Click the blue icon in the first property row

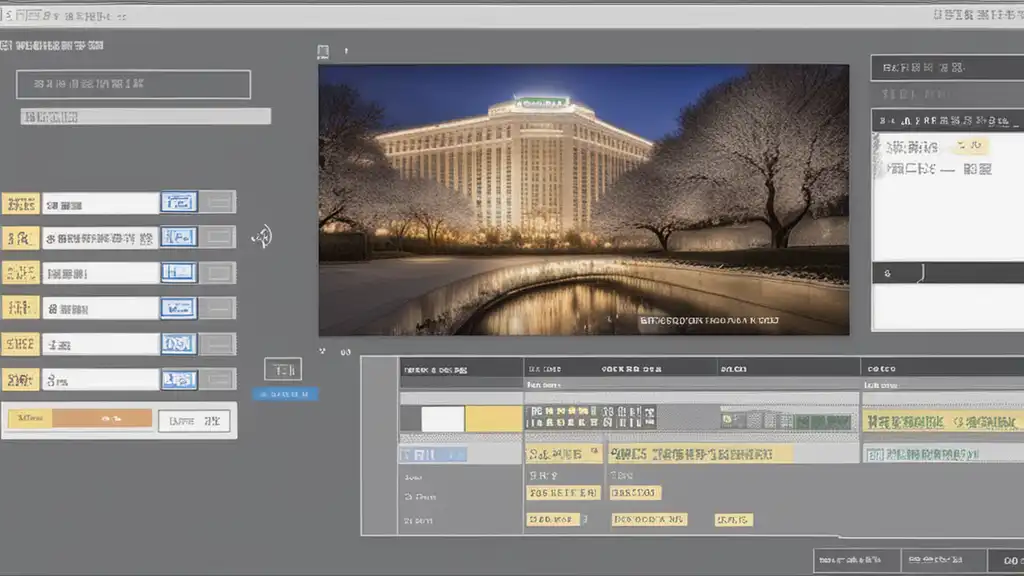pos(179,202)
